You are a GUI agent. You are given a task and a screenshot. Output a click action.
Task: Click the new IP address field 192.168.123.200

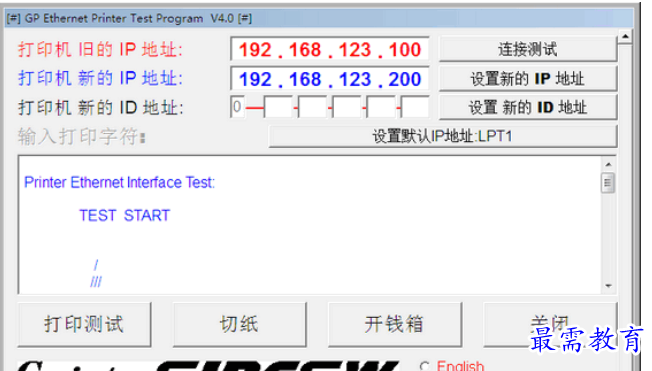pyautogui.click(x=329, y=79)
